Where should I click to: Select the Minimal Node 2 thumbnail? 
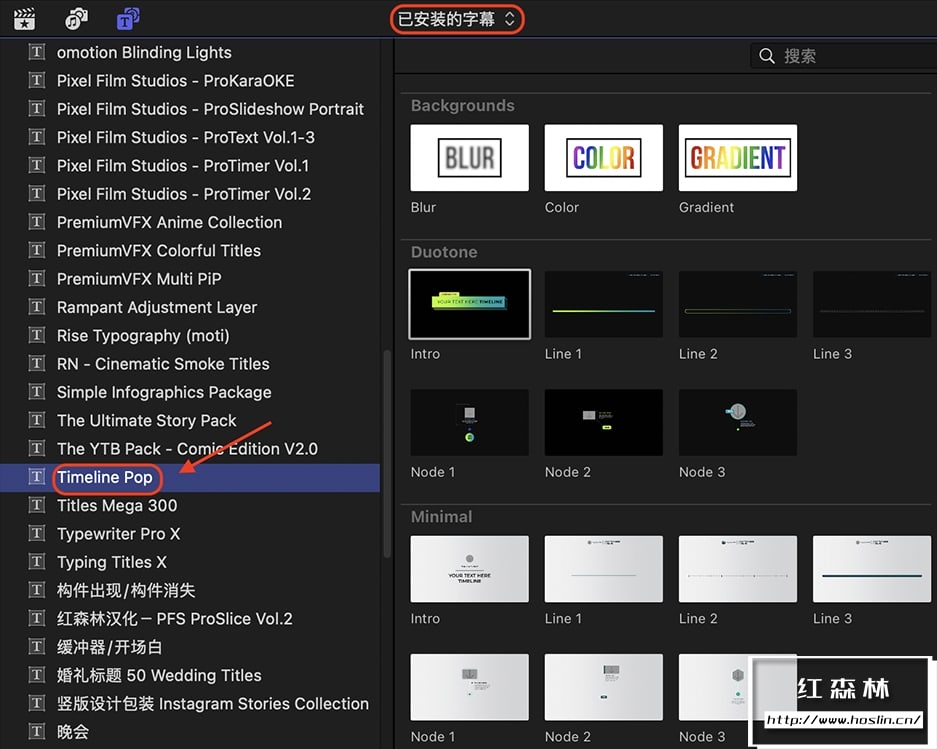coord(604,687)
